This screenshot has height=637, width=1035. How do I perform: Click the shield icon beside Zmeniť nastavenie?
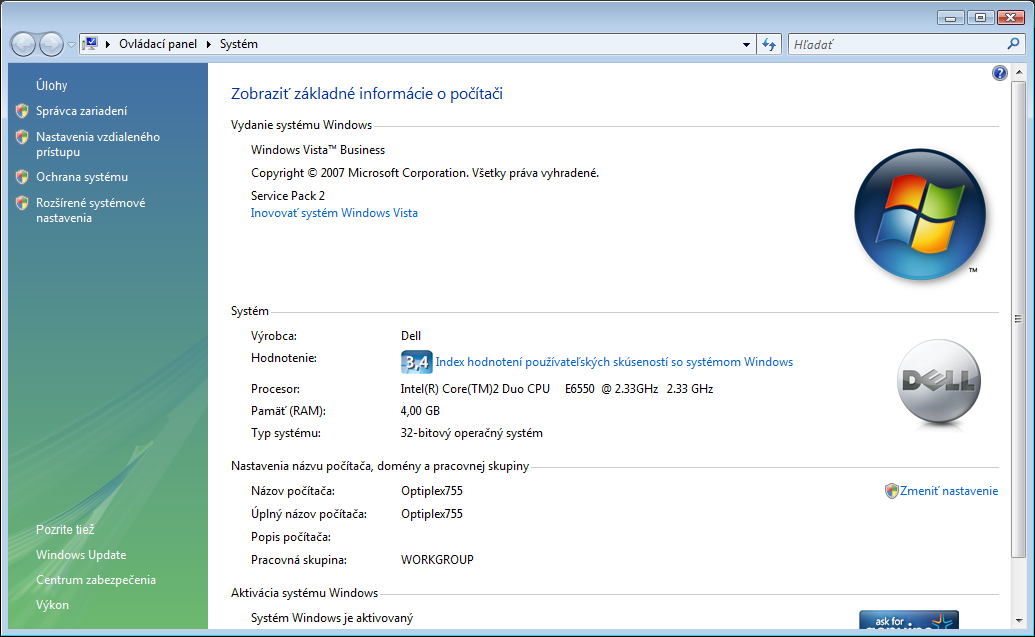coord(891,490)
